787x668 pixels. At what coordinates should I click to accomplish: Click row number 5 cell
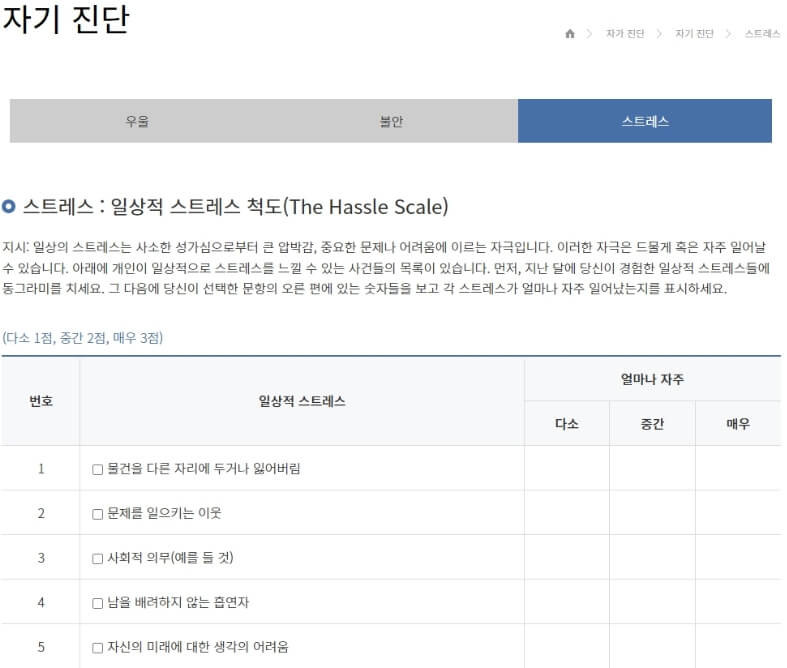point(41,647)
